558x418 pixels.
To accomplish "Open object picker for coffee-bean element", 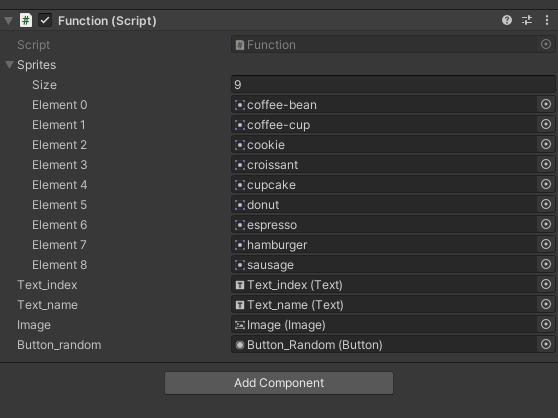I will (x=546, y=104).
